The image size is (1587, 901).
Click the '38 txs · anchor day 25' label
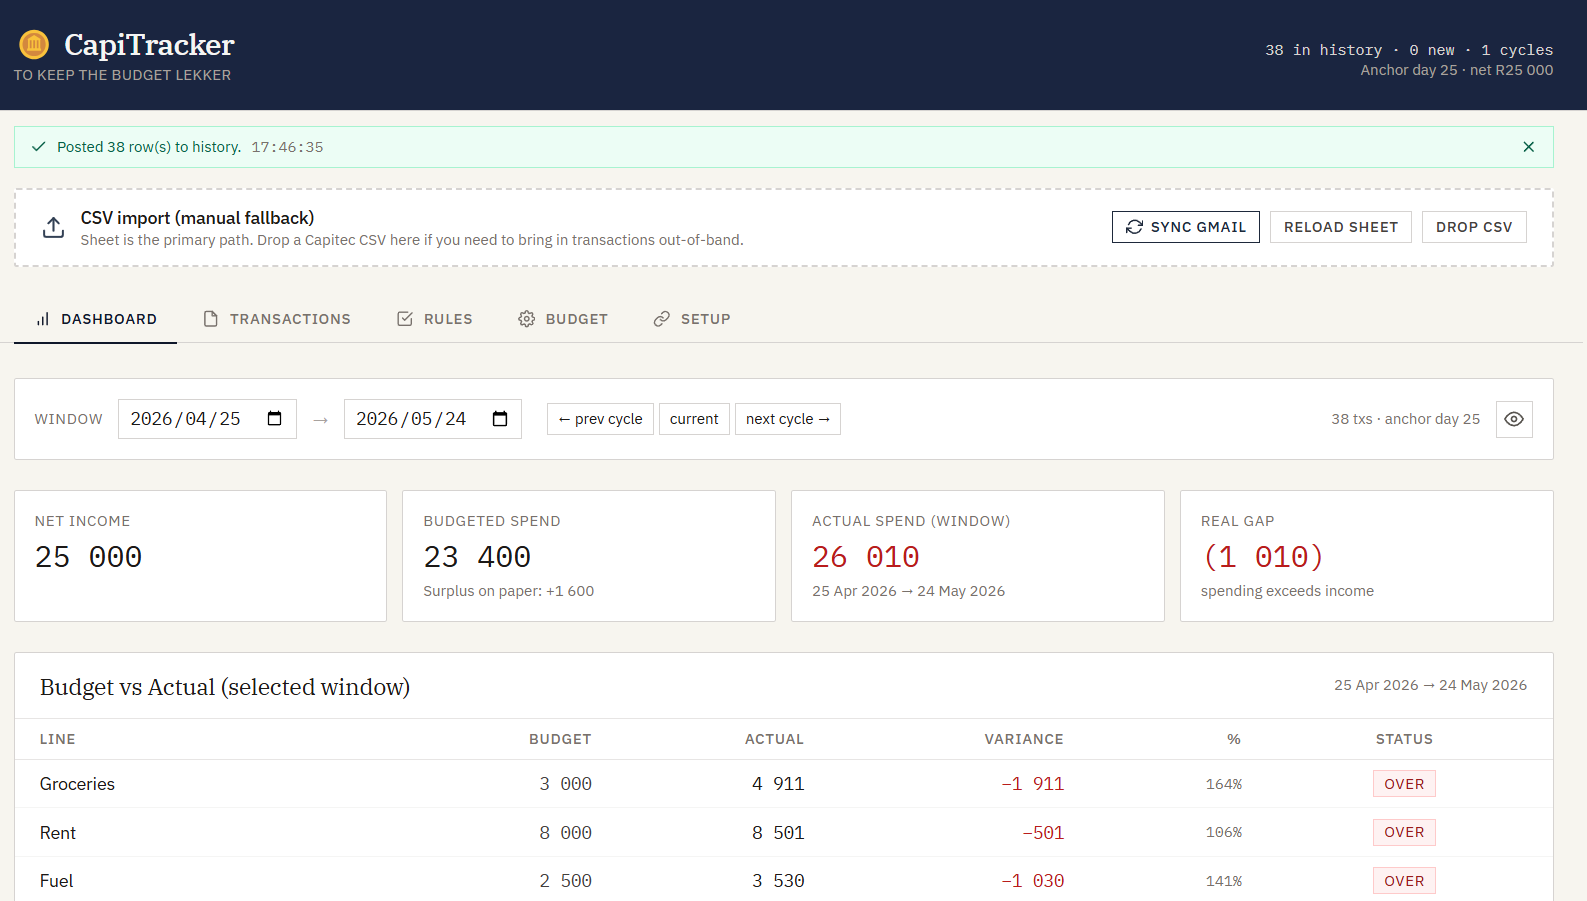[1405, 419]
